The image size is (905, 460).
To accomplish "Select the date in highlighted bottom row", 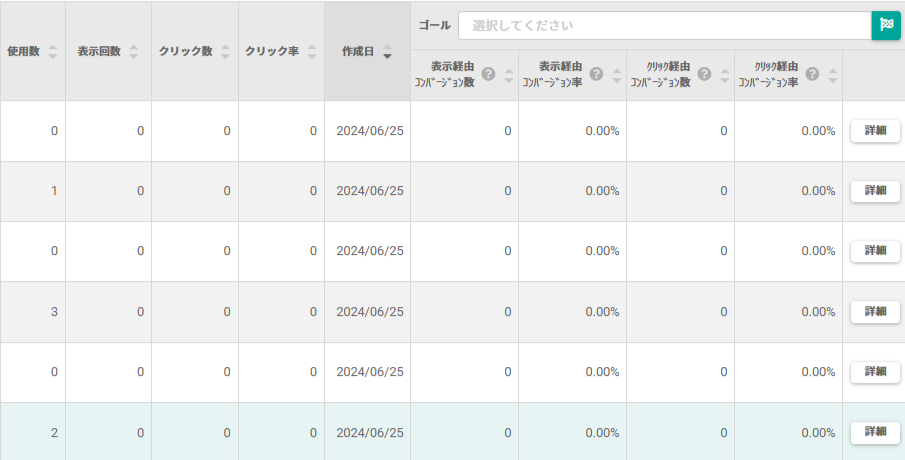I will click(x=370, y=432).
